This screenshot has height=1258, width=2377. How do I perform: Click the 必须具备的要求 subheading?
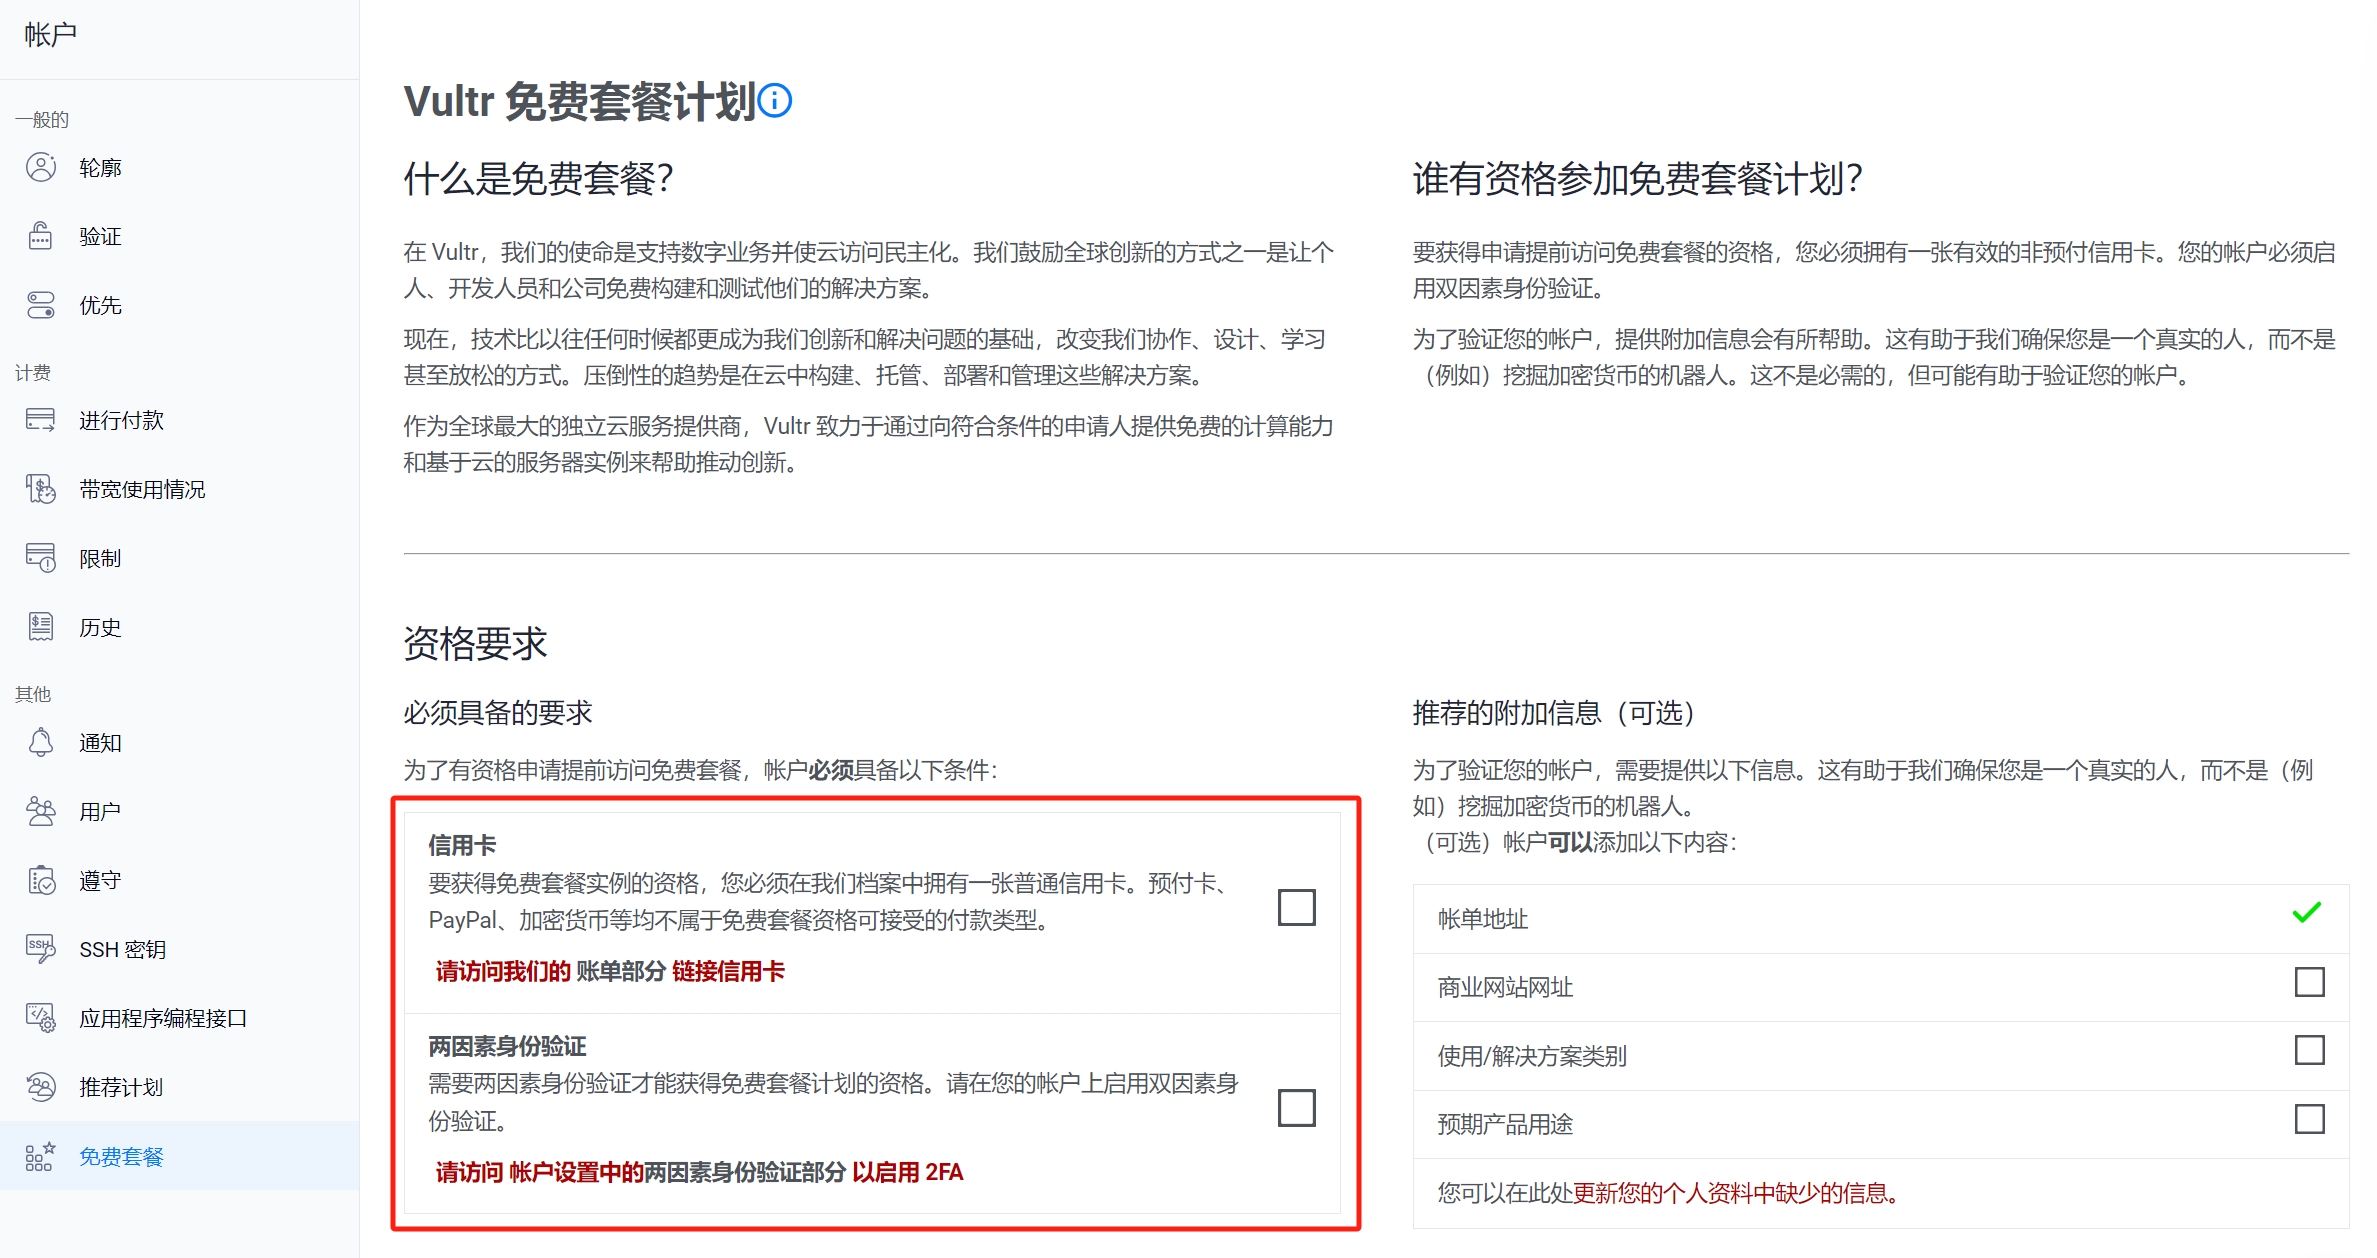pyautogui.click(x=498, y=713)
